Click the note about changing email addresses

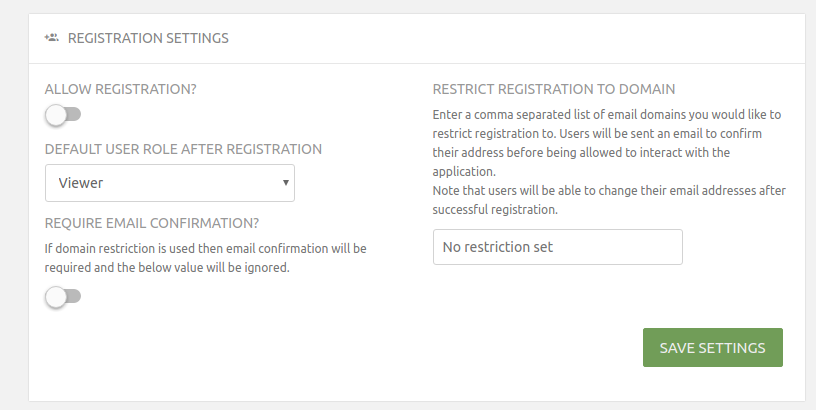point(606,200)
